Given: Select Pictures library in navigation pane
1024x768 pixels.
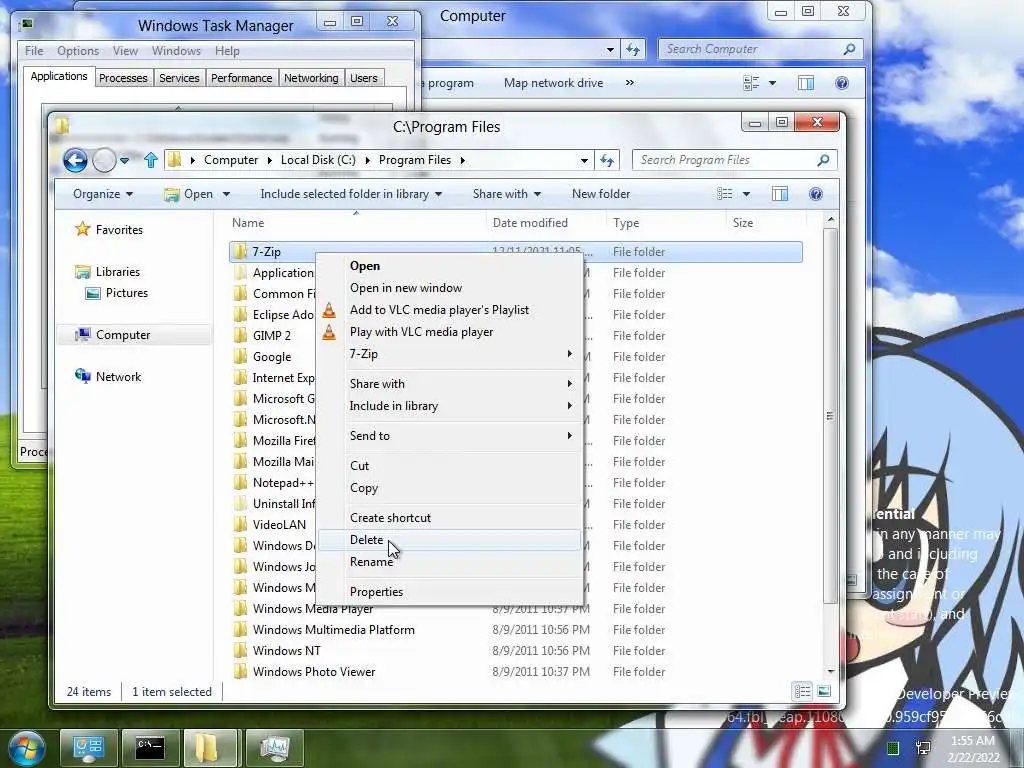Looking at the screenshot, I should tap(127, 293).
